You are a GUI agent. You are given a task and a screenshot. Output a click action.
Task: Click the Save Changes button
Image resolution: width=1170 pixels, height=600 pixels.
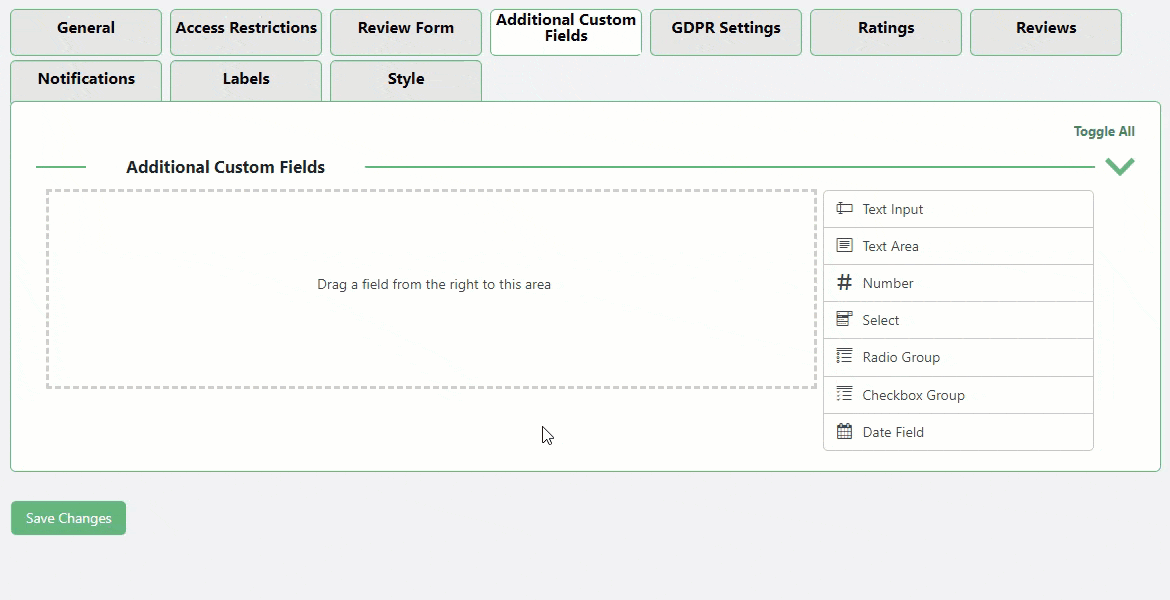[x=69, y=518]
